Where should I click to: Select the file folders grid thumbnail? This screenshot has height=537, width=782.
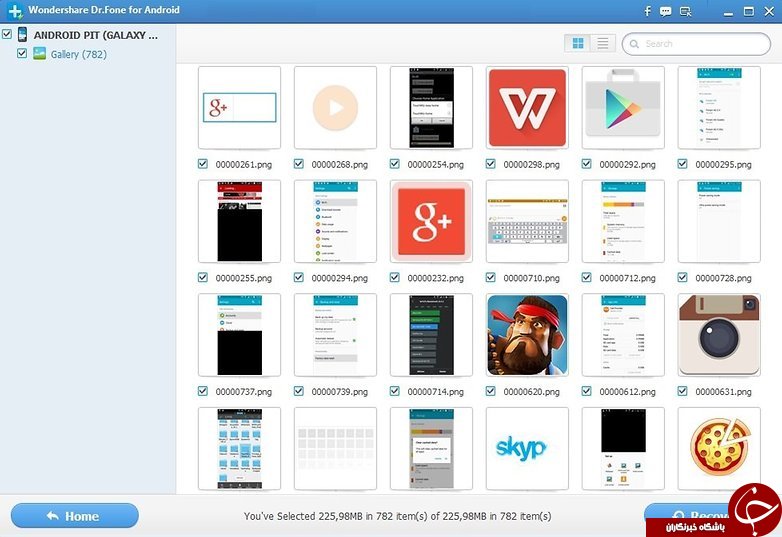[239, 449]
